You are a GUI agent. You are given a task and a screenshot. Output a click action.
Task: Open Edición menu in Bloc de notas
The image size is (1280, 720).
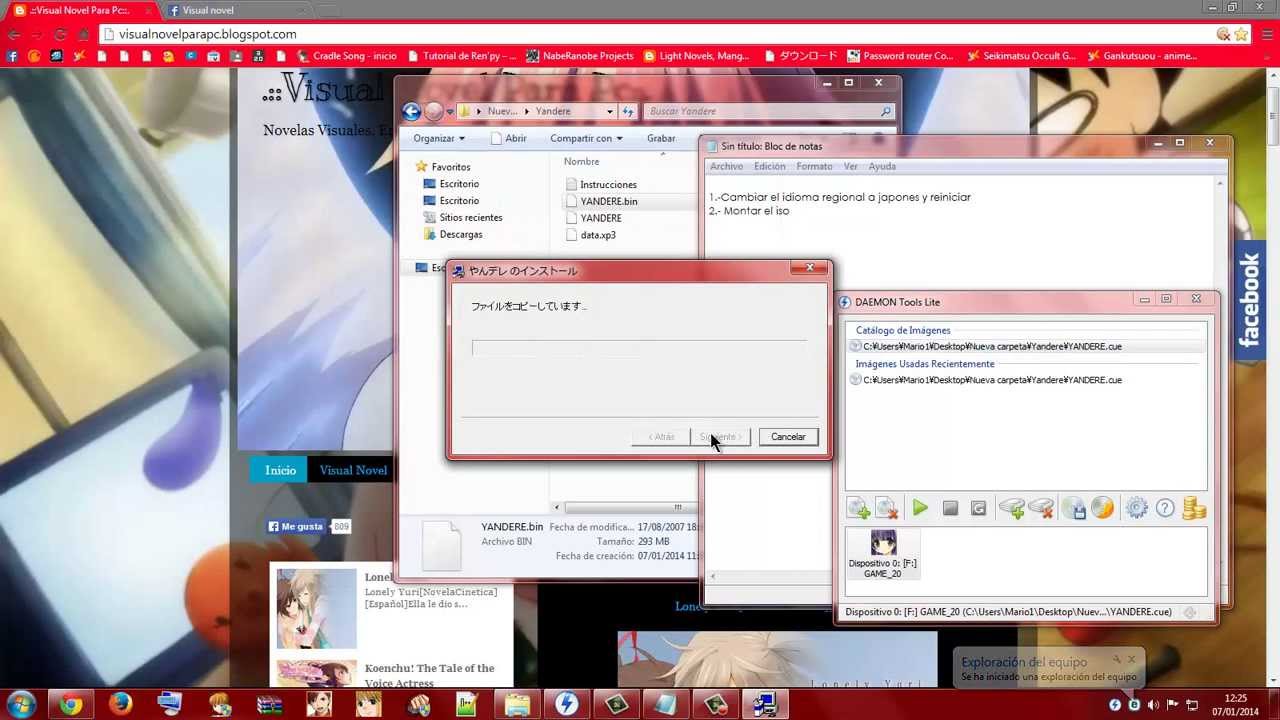769,166
